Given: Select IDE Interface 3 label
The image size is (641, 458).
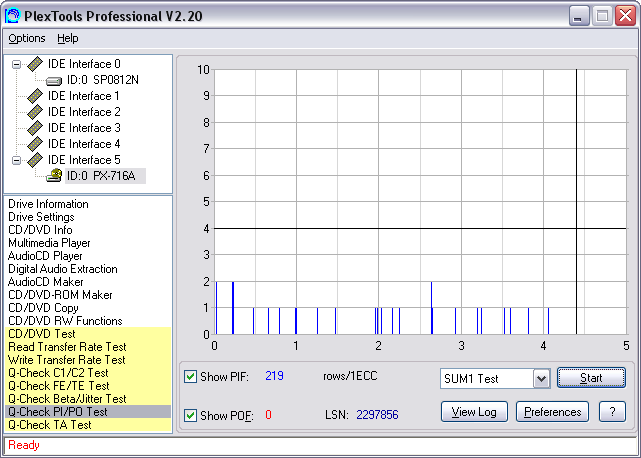Looking at the screenshot, I should click(84, 128).
